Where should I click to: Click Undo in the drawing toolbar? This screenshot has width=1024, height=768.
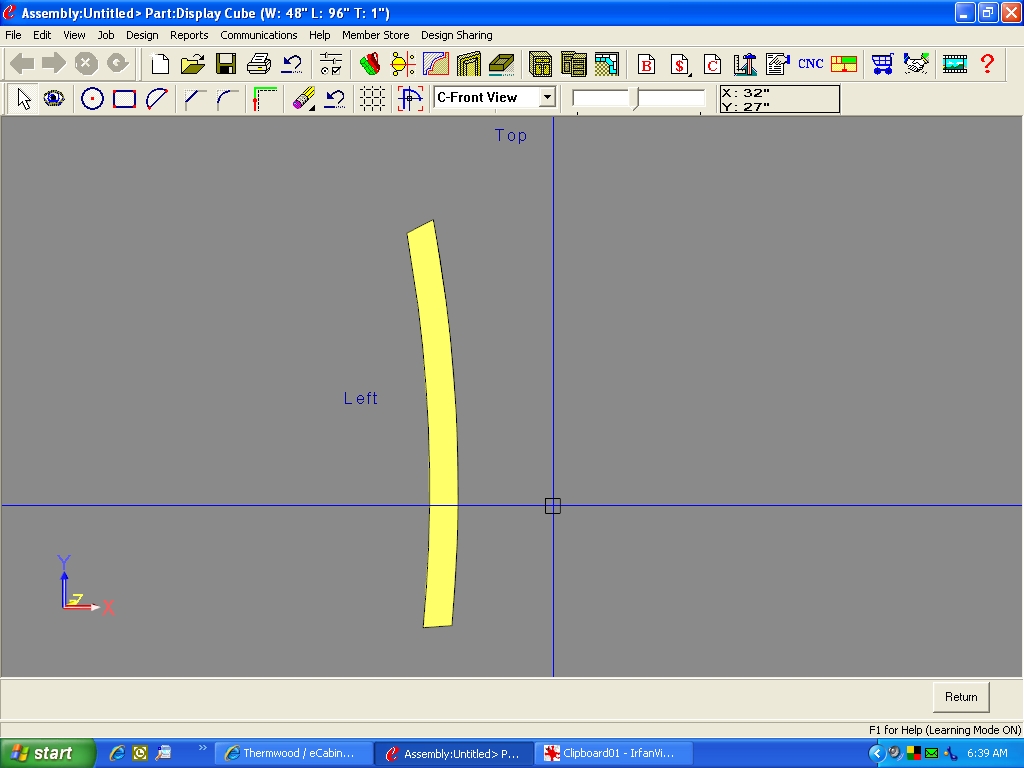click(335, 99)
